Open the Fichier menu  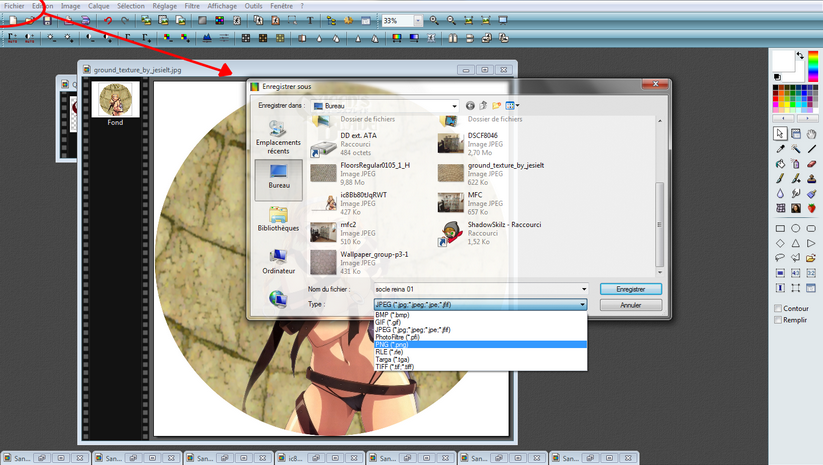(14, 6)
